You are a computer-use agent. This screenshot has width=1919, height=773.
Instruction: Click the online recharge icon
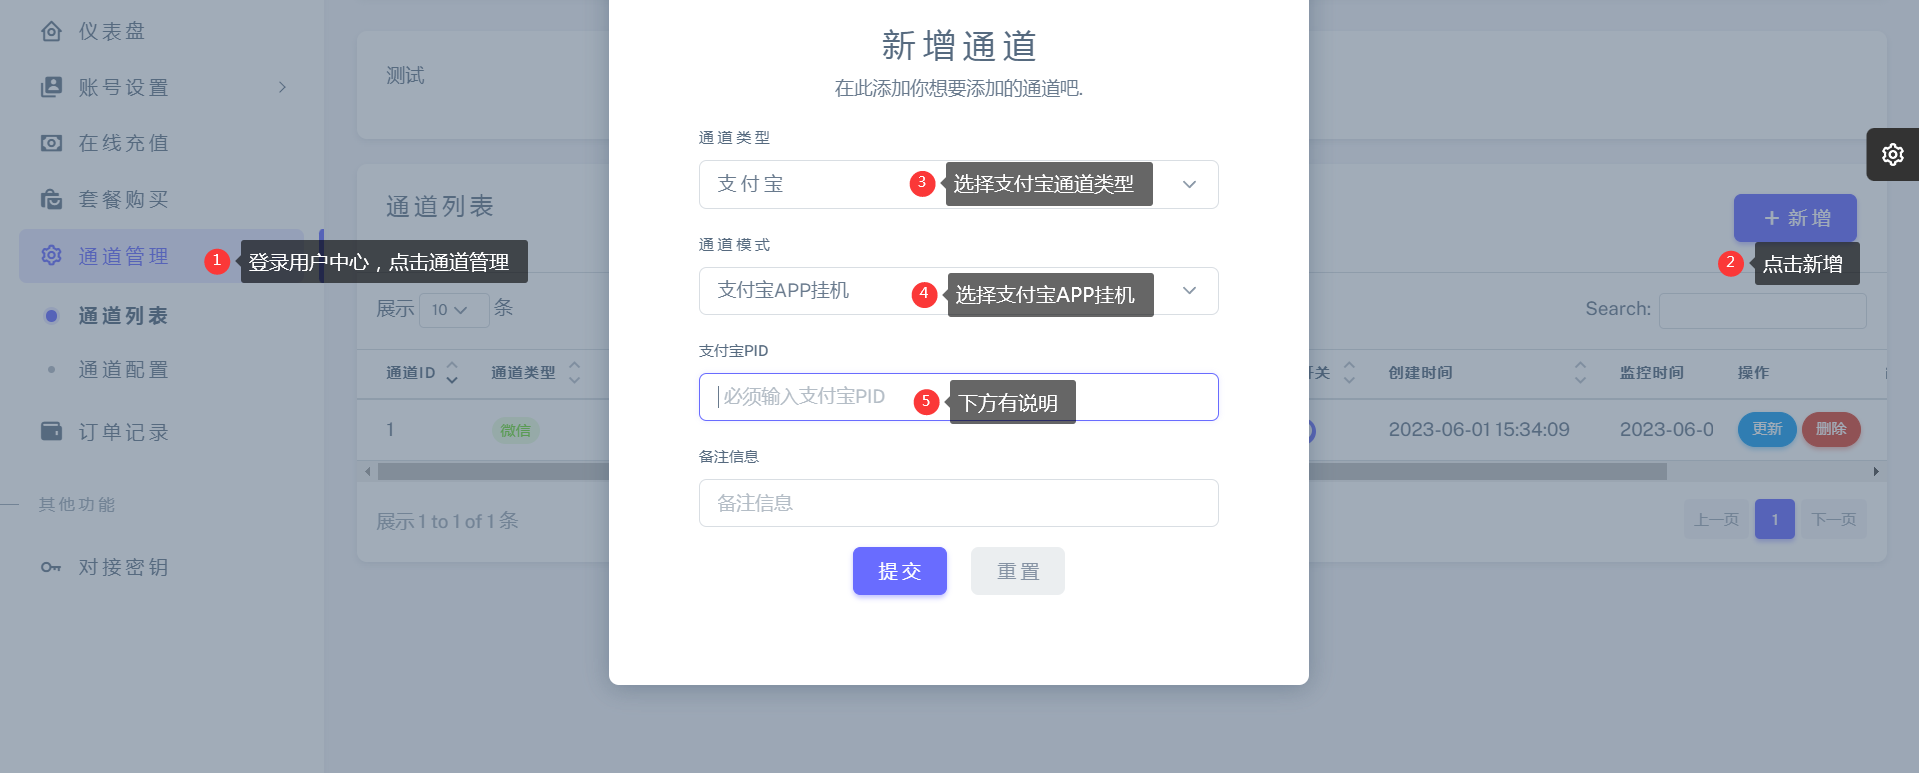coord(51,144)
